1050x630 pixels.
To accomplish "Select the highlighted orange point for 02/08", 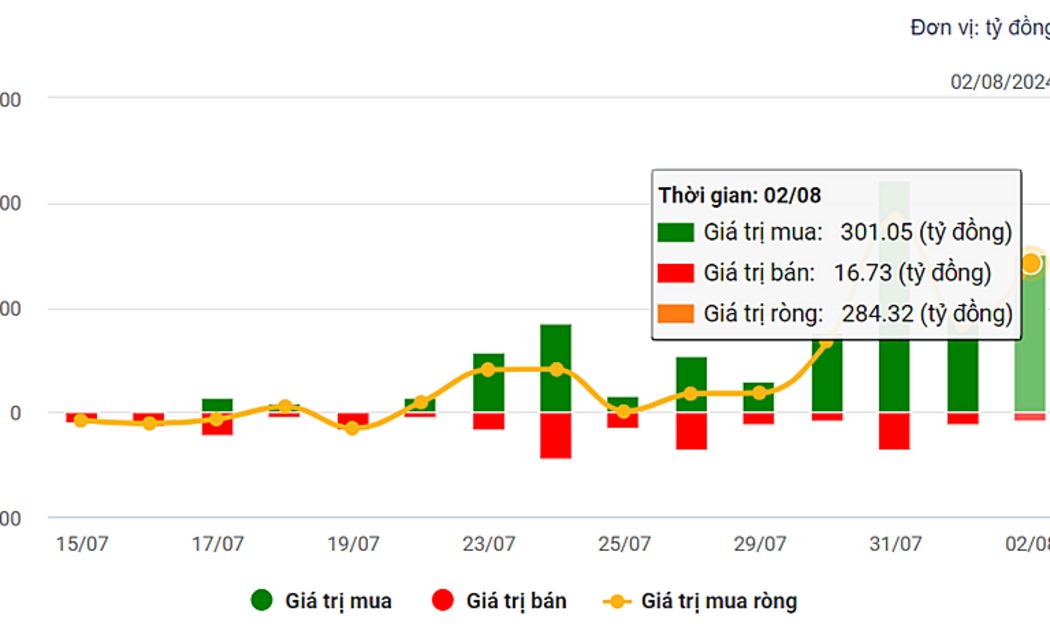I will pos(1031,263).
